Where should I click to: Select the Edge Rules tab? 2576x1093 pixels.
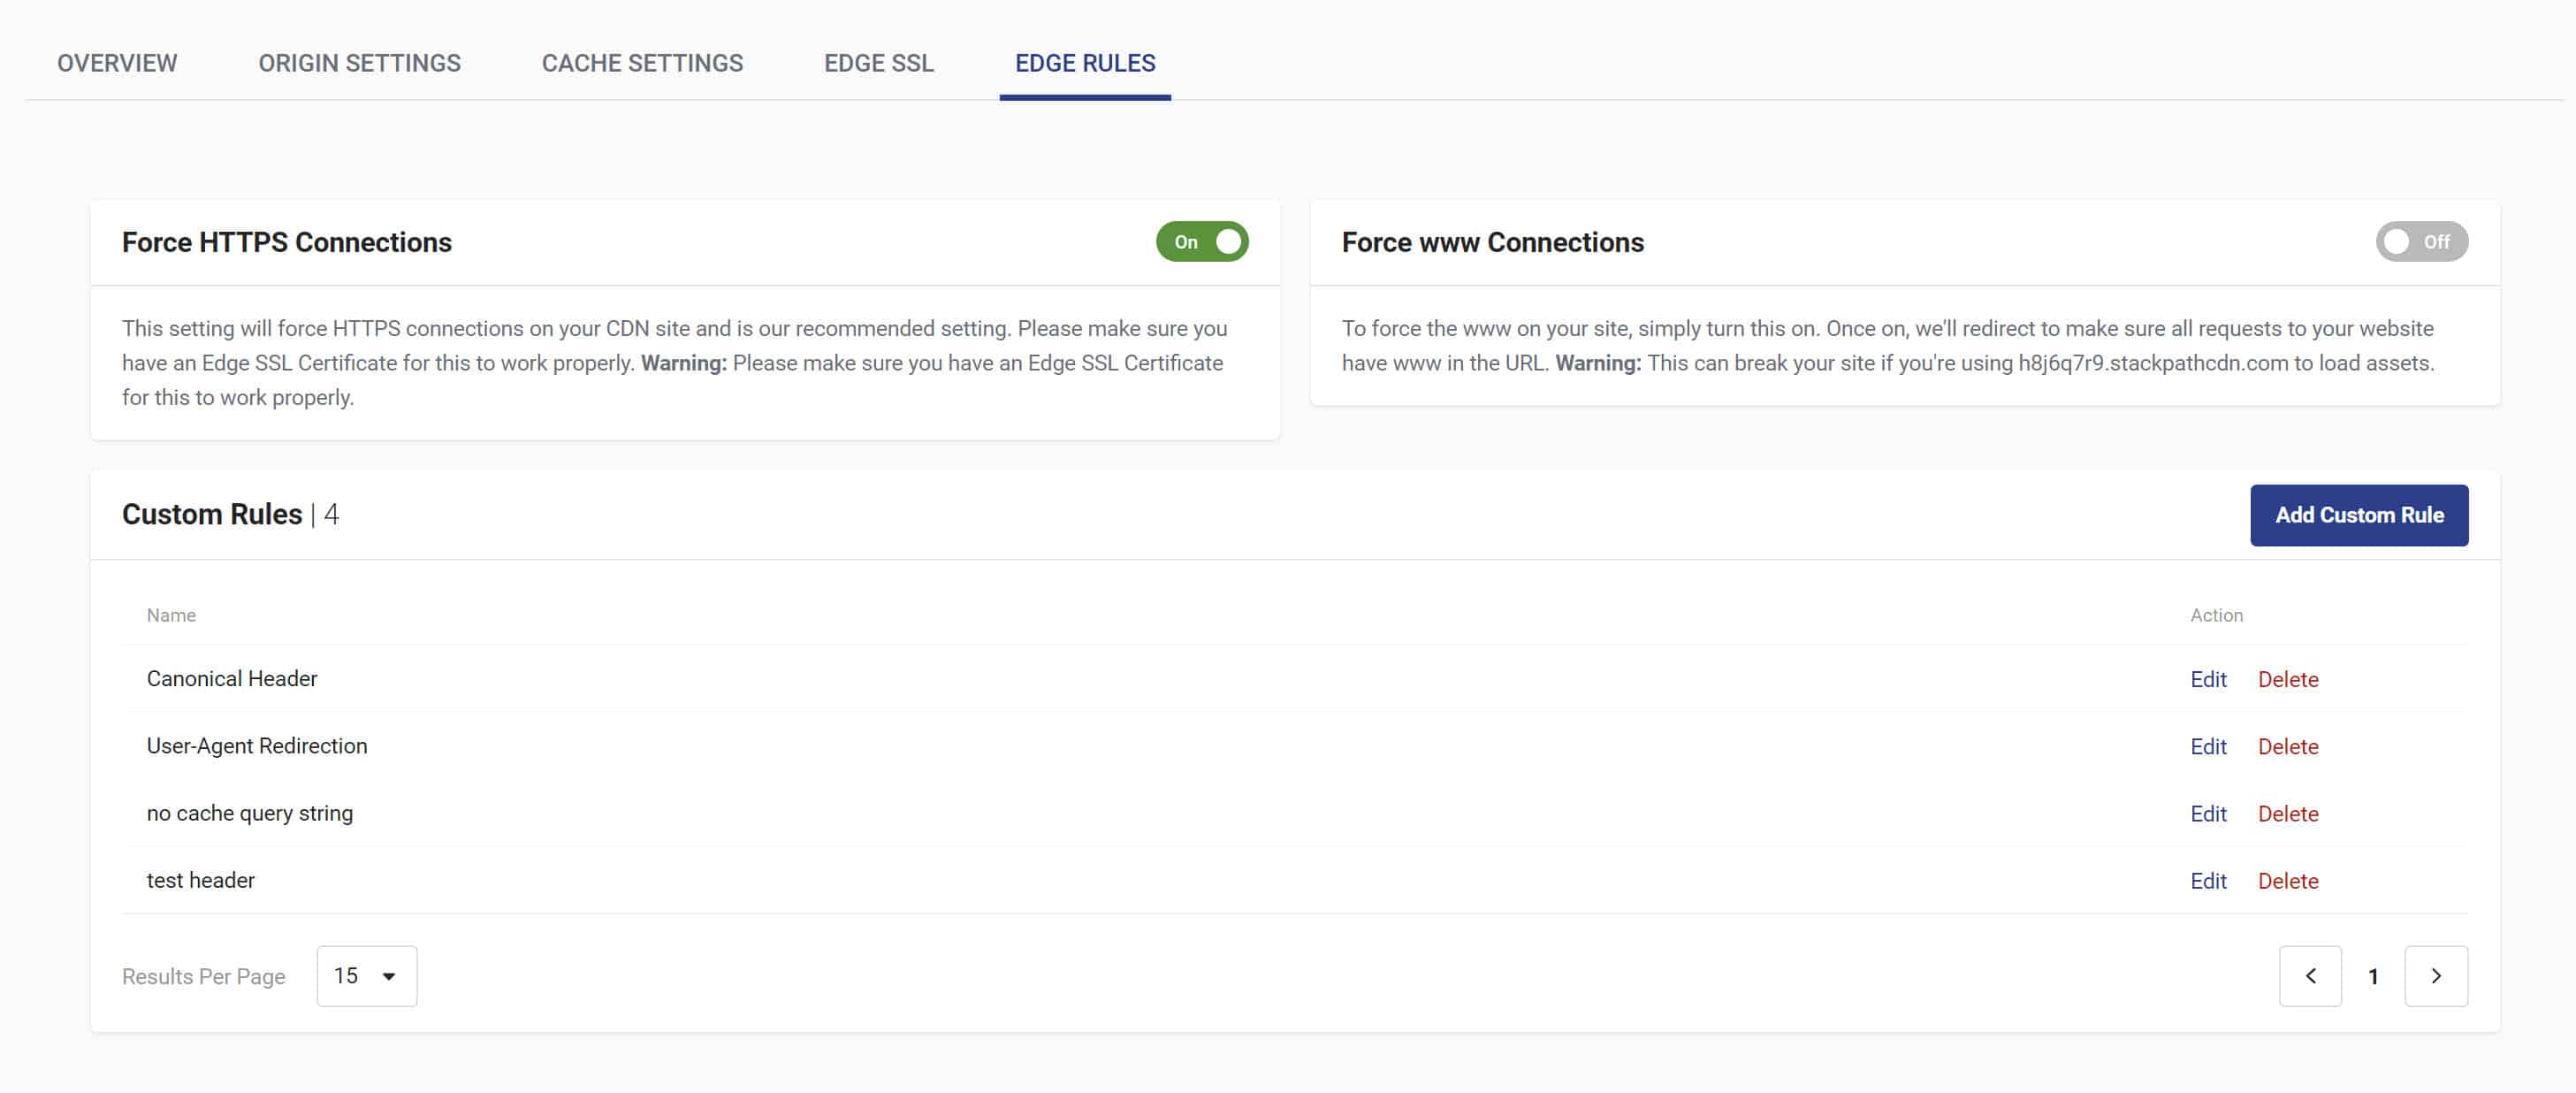[x=1085, y=63]
